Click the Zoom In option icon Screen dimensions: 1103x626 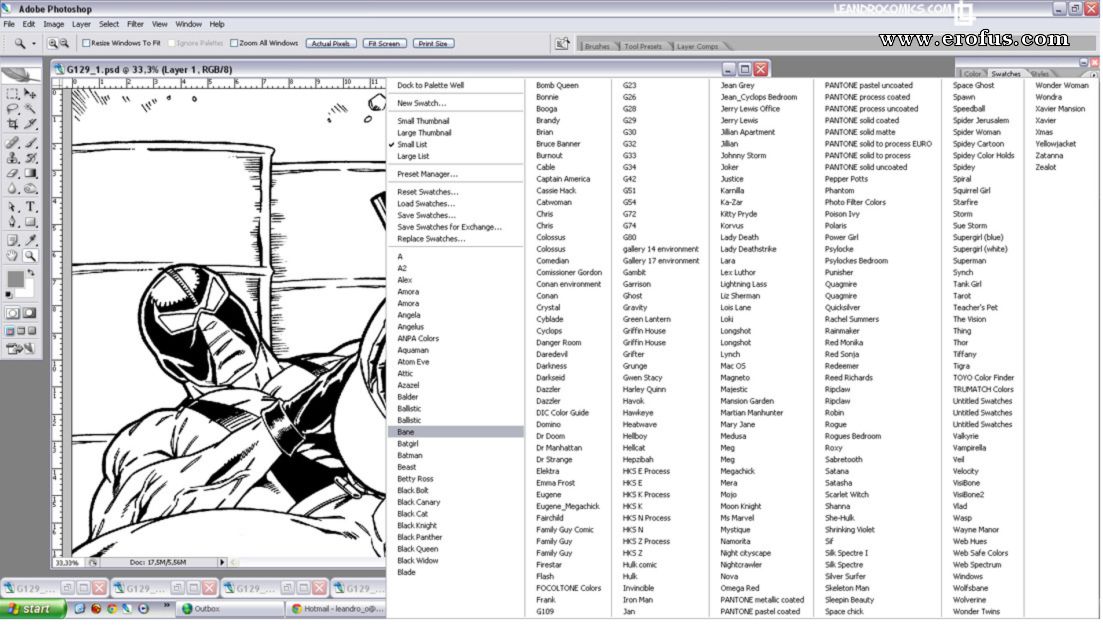53,43
